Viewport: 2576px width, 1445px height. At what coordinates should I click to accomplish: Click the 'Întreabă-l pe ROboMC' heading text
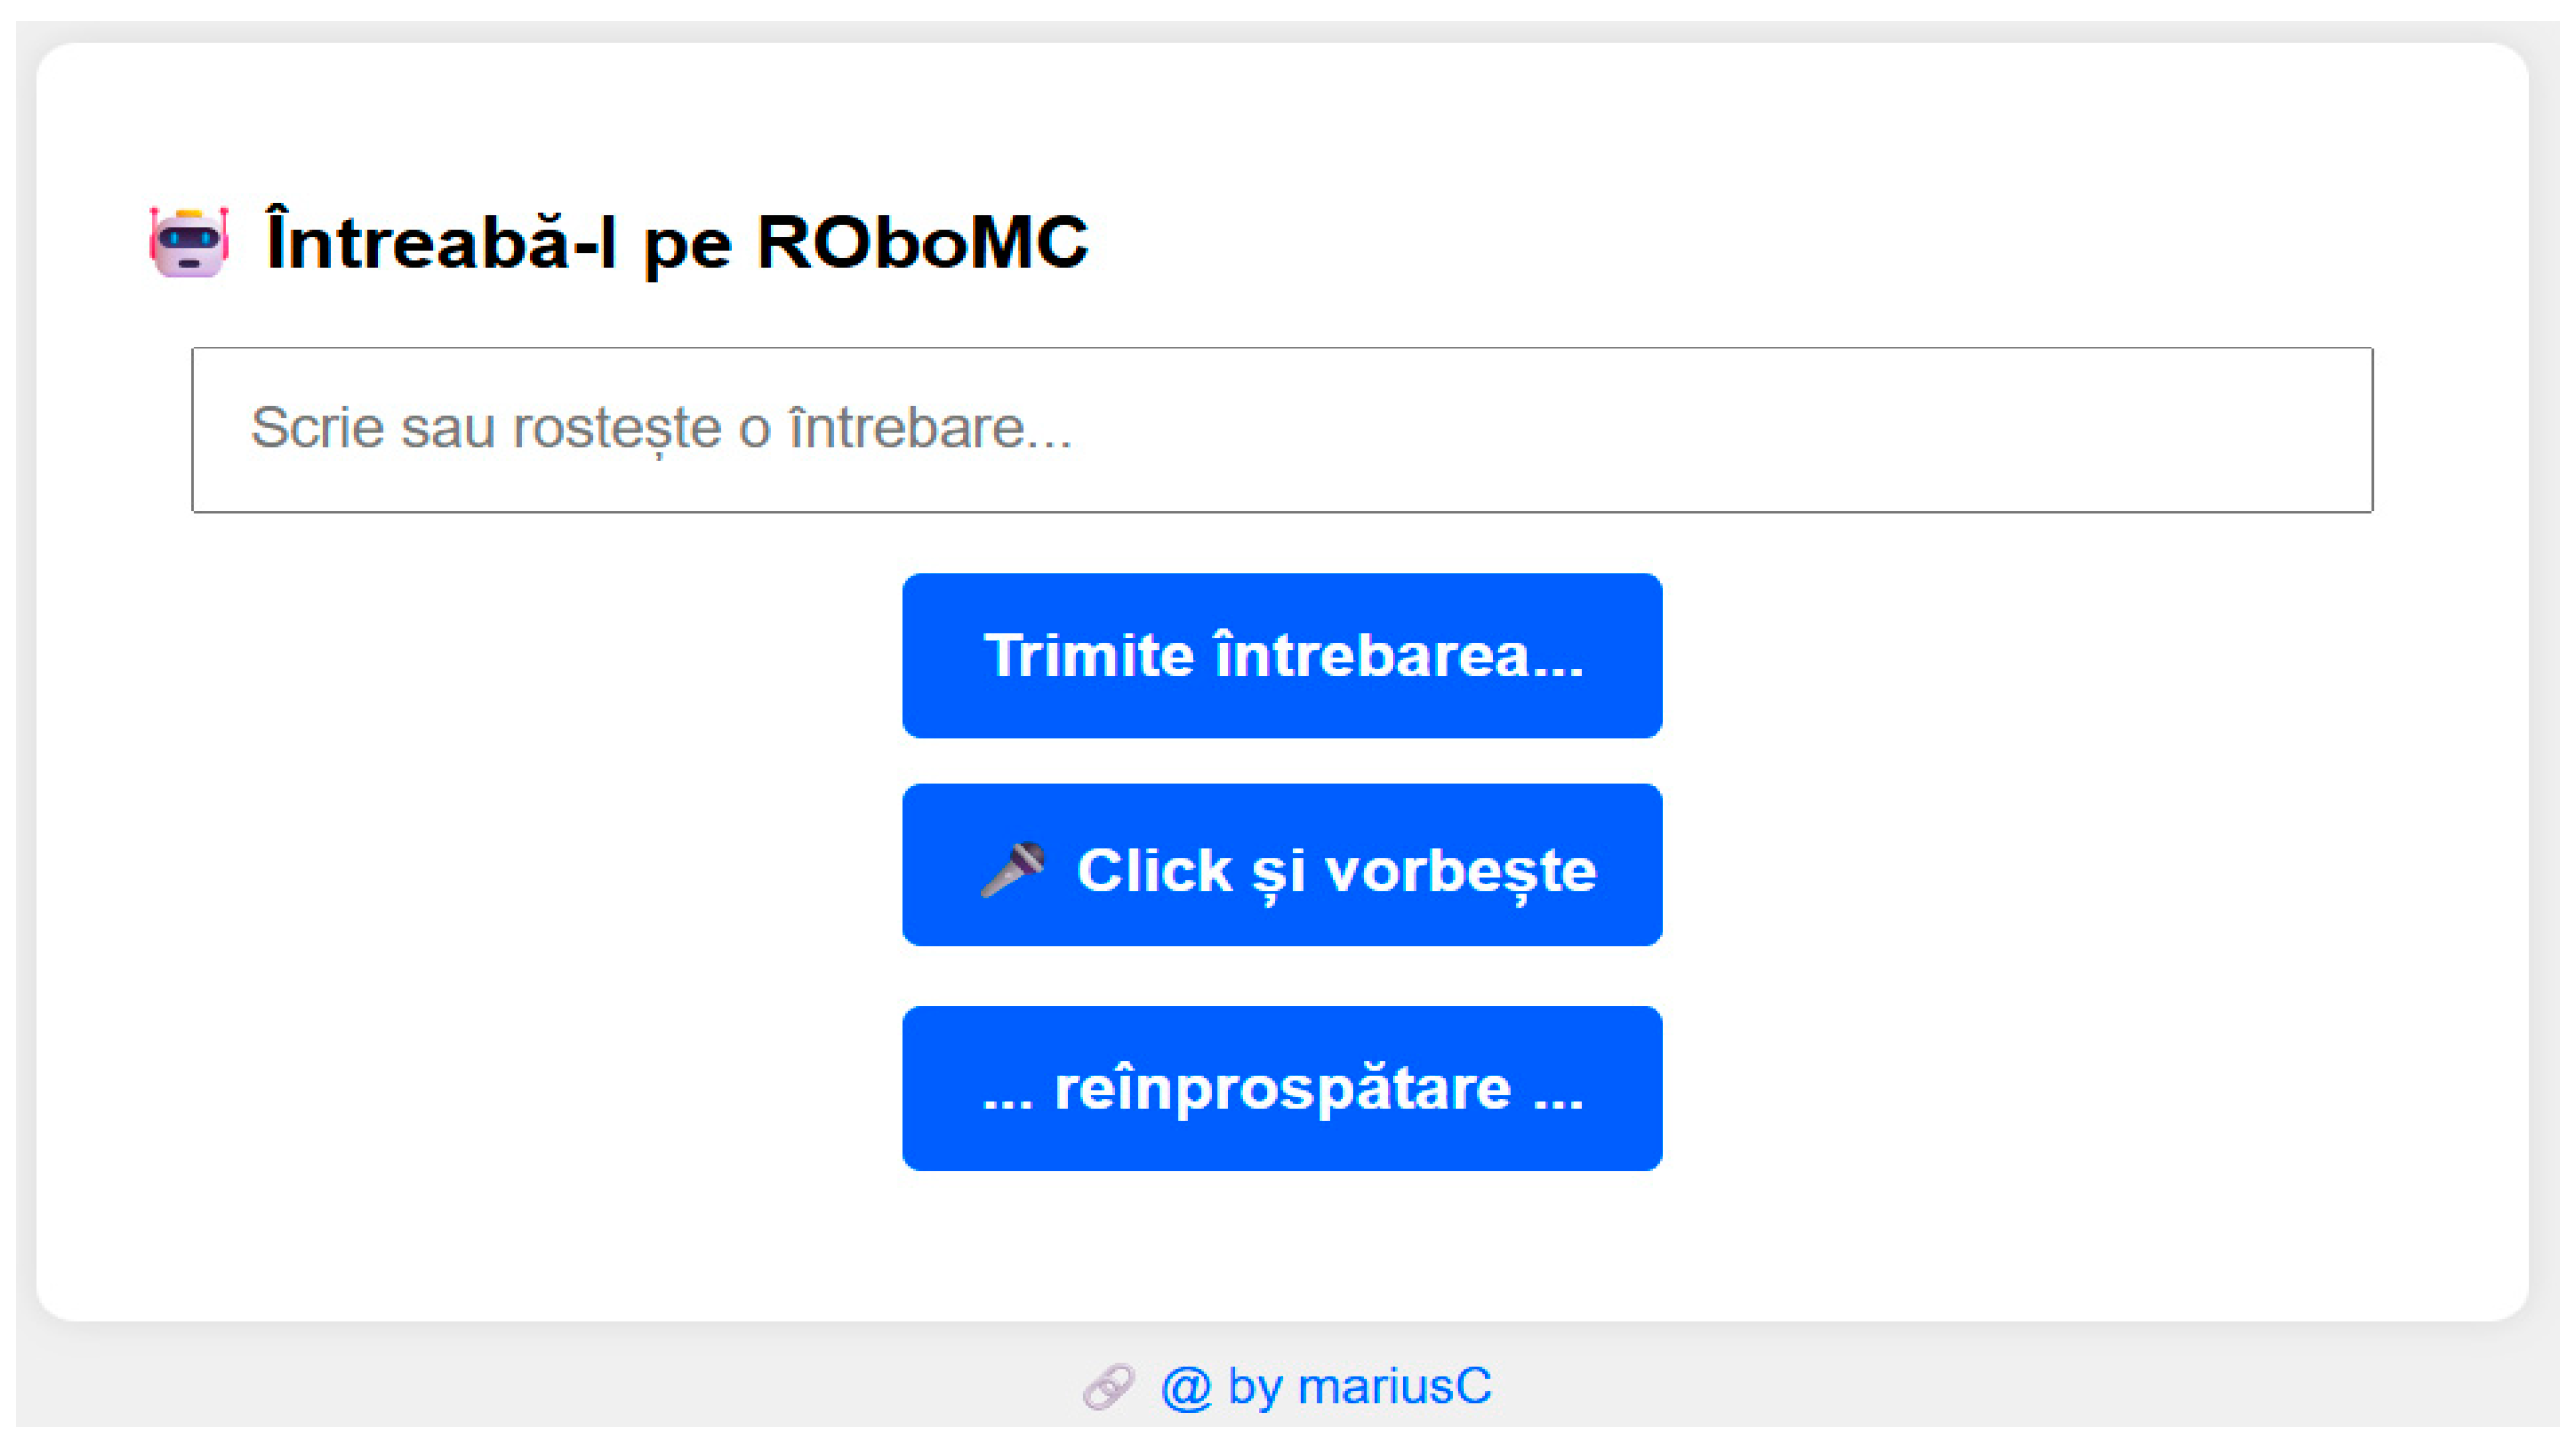(x=676, y=243)
